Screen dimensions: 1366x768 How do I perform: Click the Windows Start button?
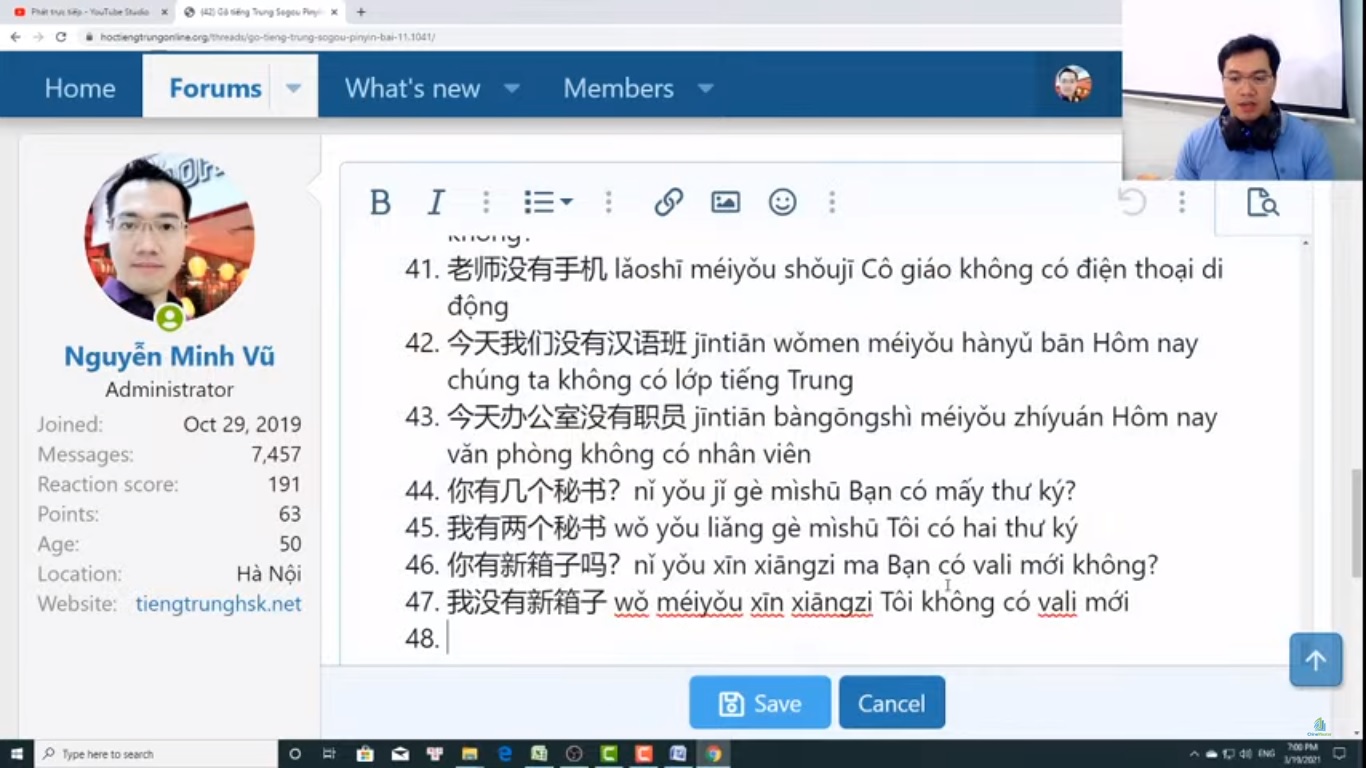coord(17,754)
